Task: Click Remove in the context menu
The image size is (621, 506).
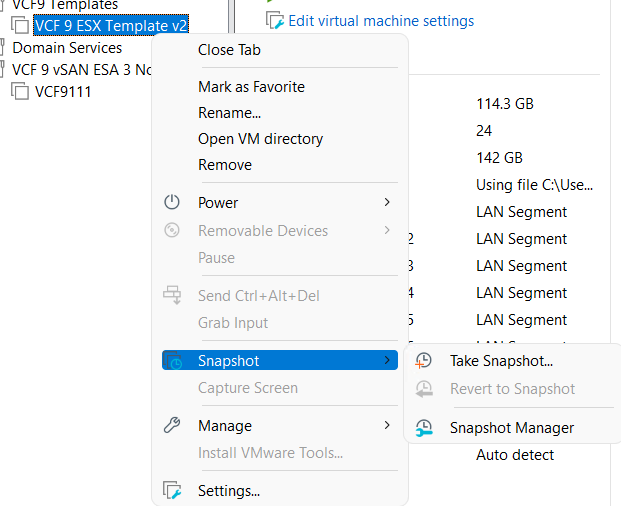Action: pyautogui.click(x=225, y=165)
